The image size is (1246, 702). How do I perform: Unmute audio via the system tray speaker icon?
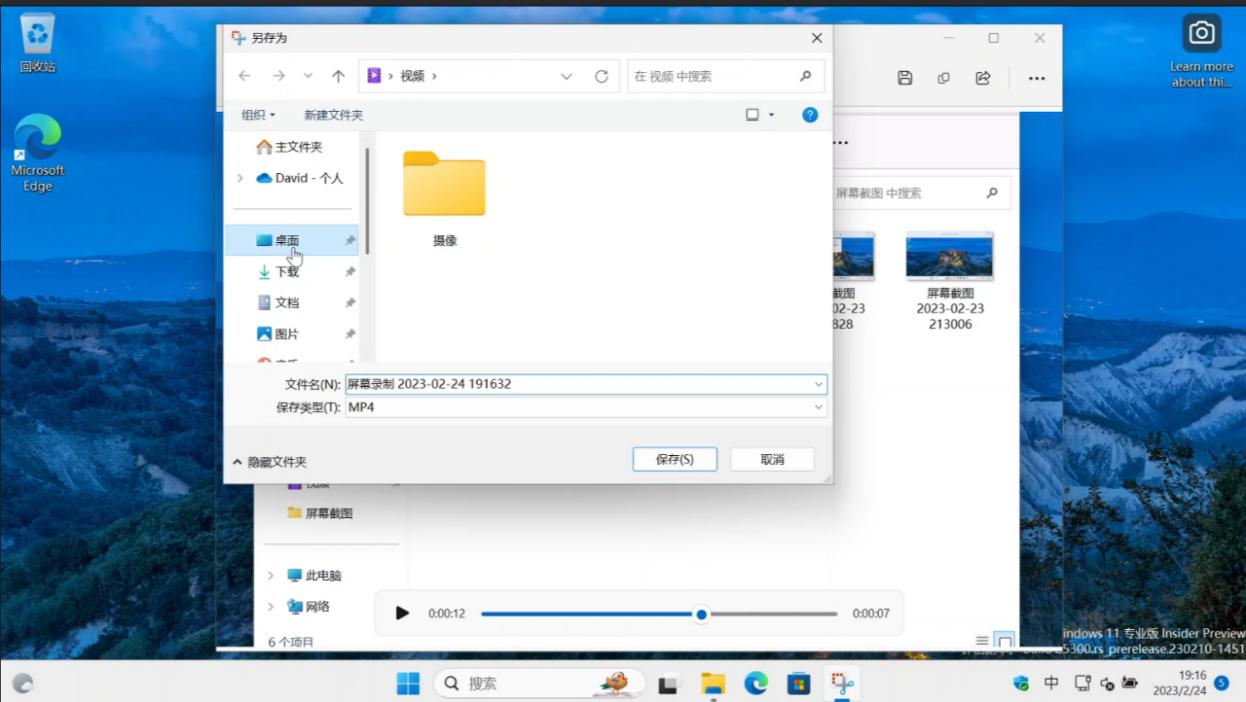pos(1106,683)
